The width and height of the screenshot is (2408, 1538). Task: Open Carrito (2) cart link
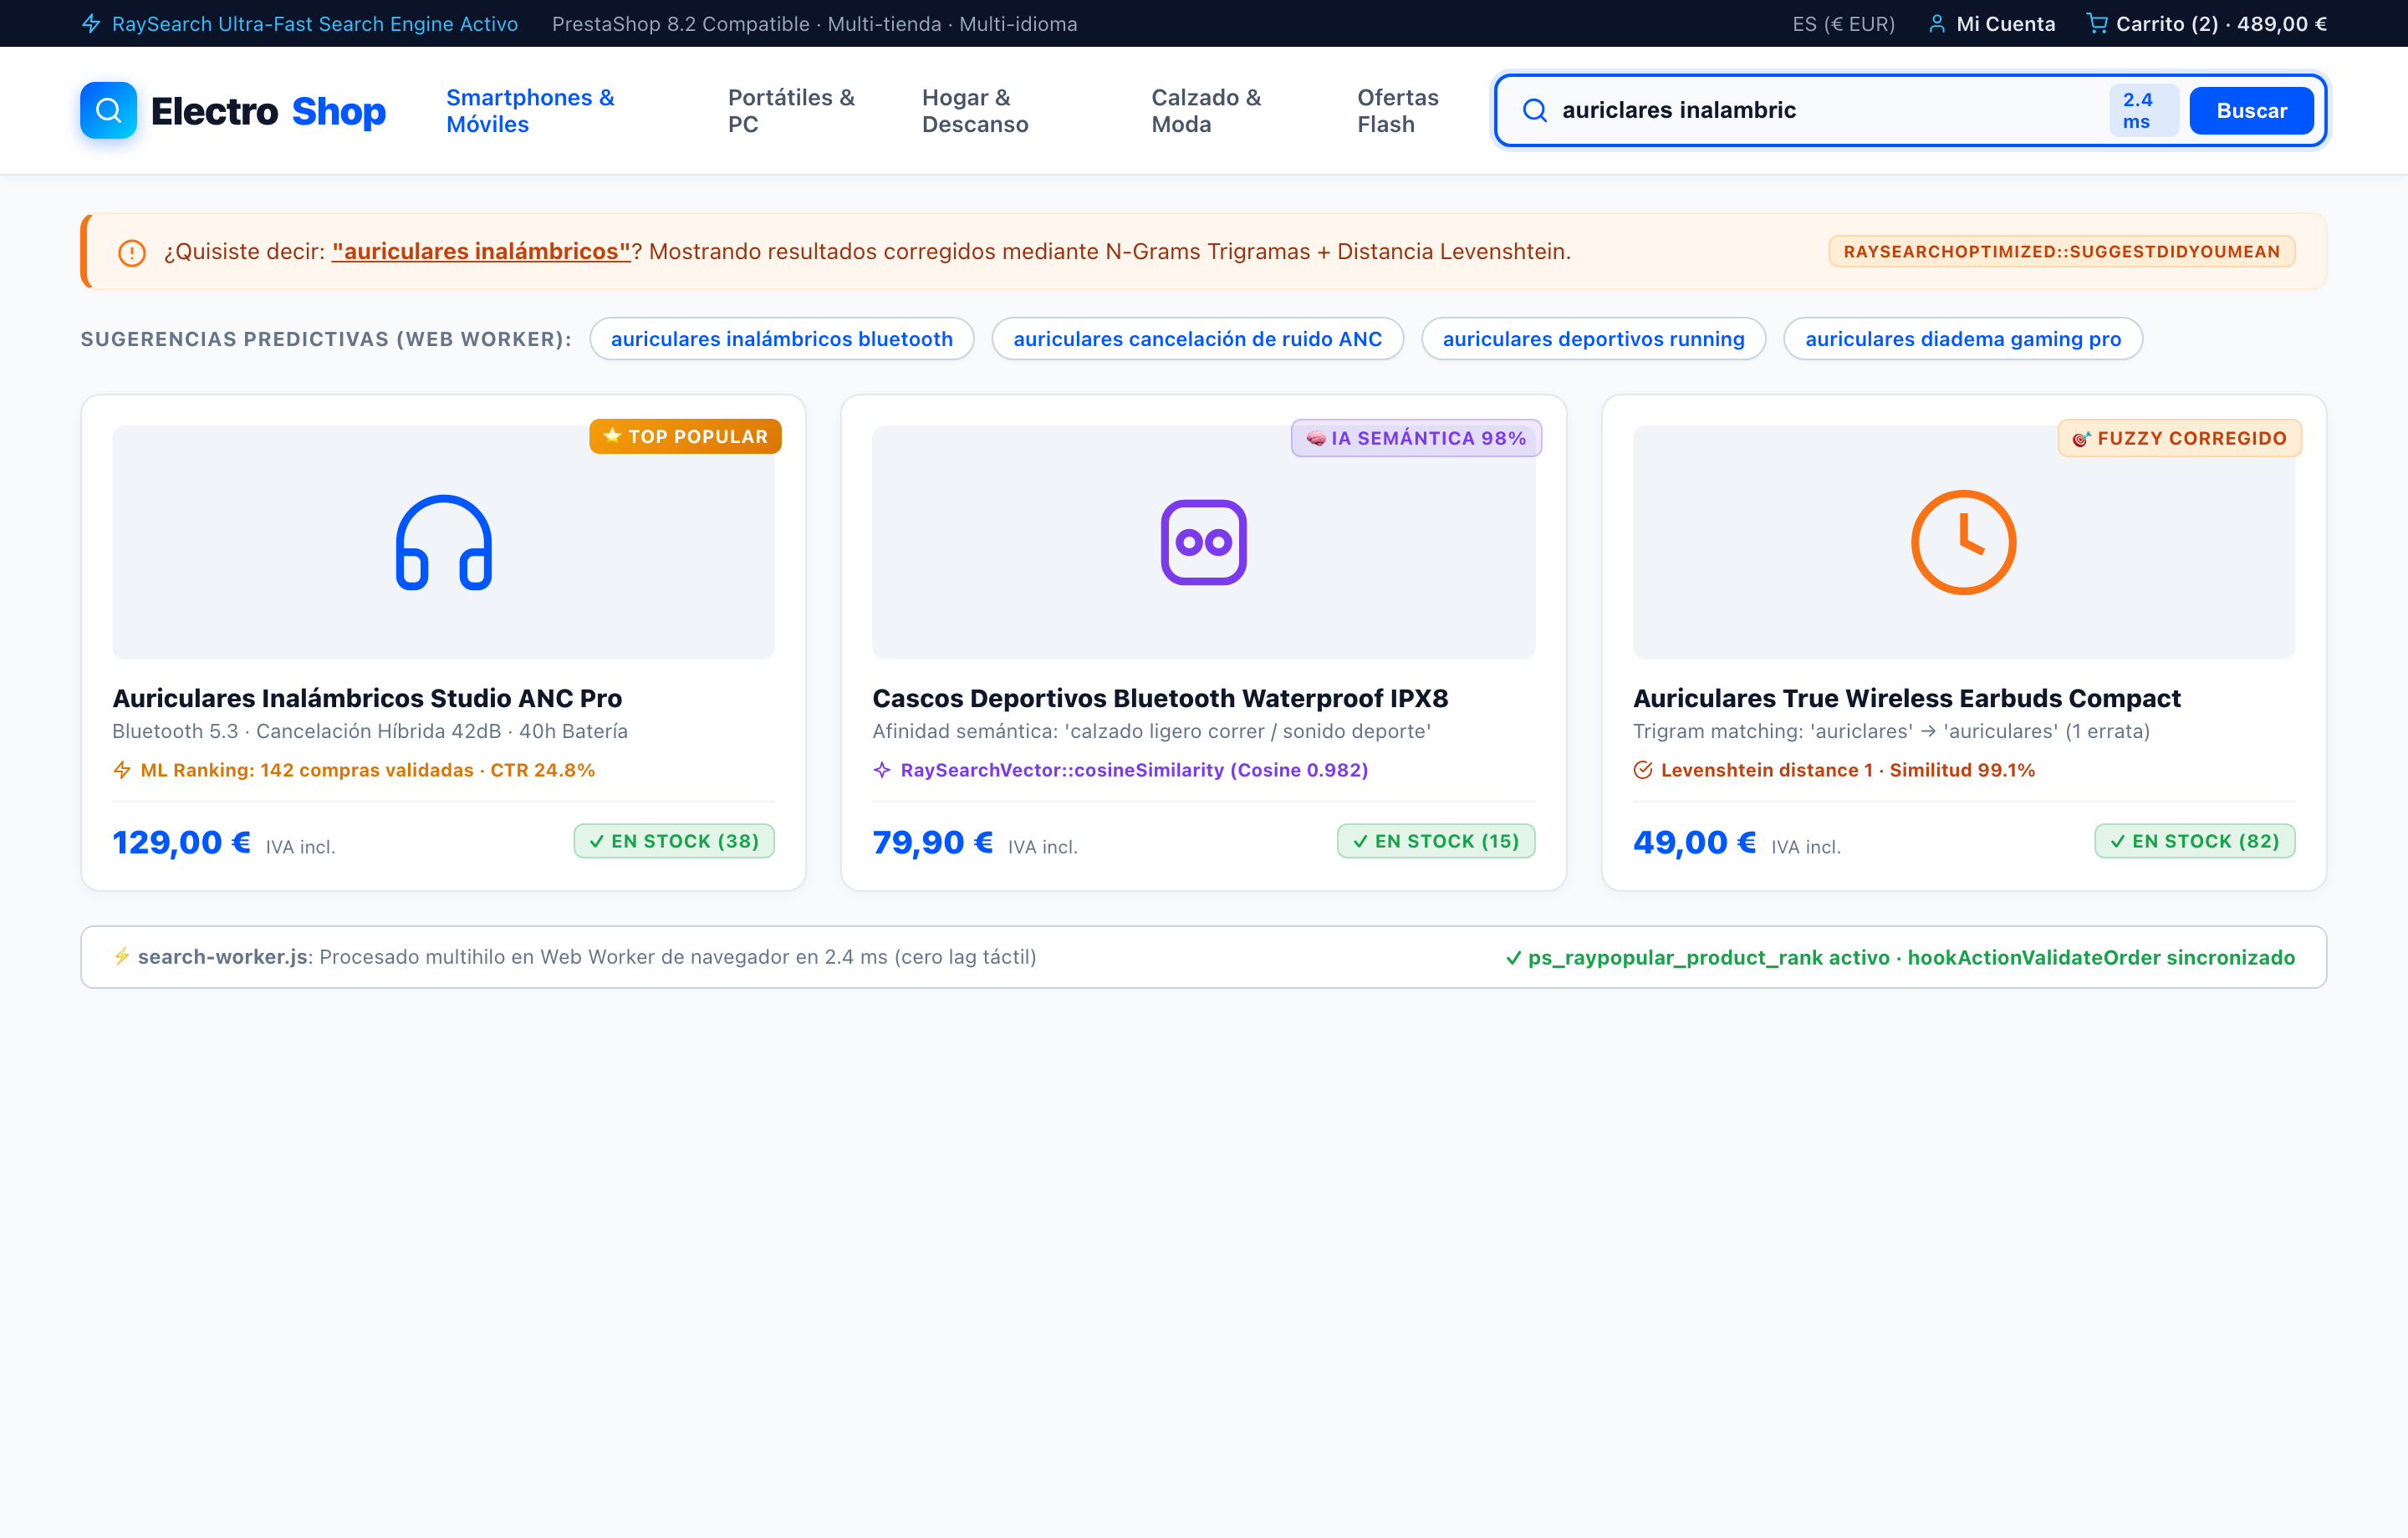[2206, 24]
